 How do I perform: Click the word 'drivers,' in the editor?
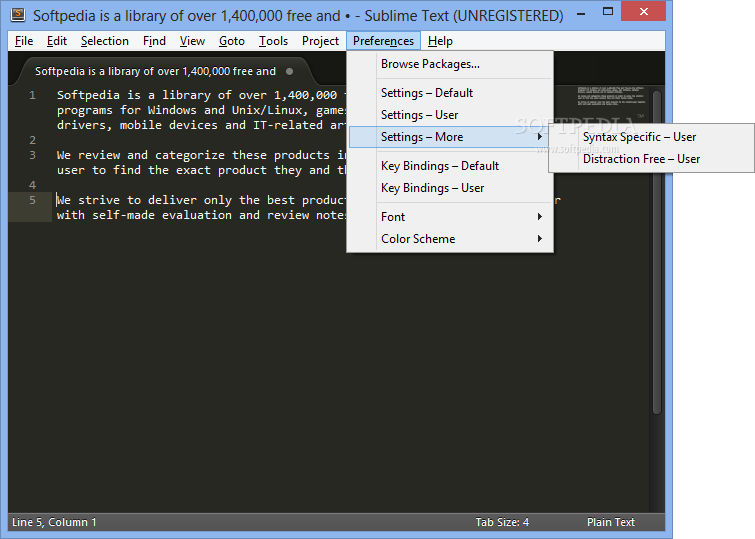click(85, 125)
